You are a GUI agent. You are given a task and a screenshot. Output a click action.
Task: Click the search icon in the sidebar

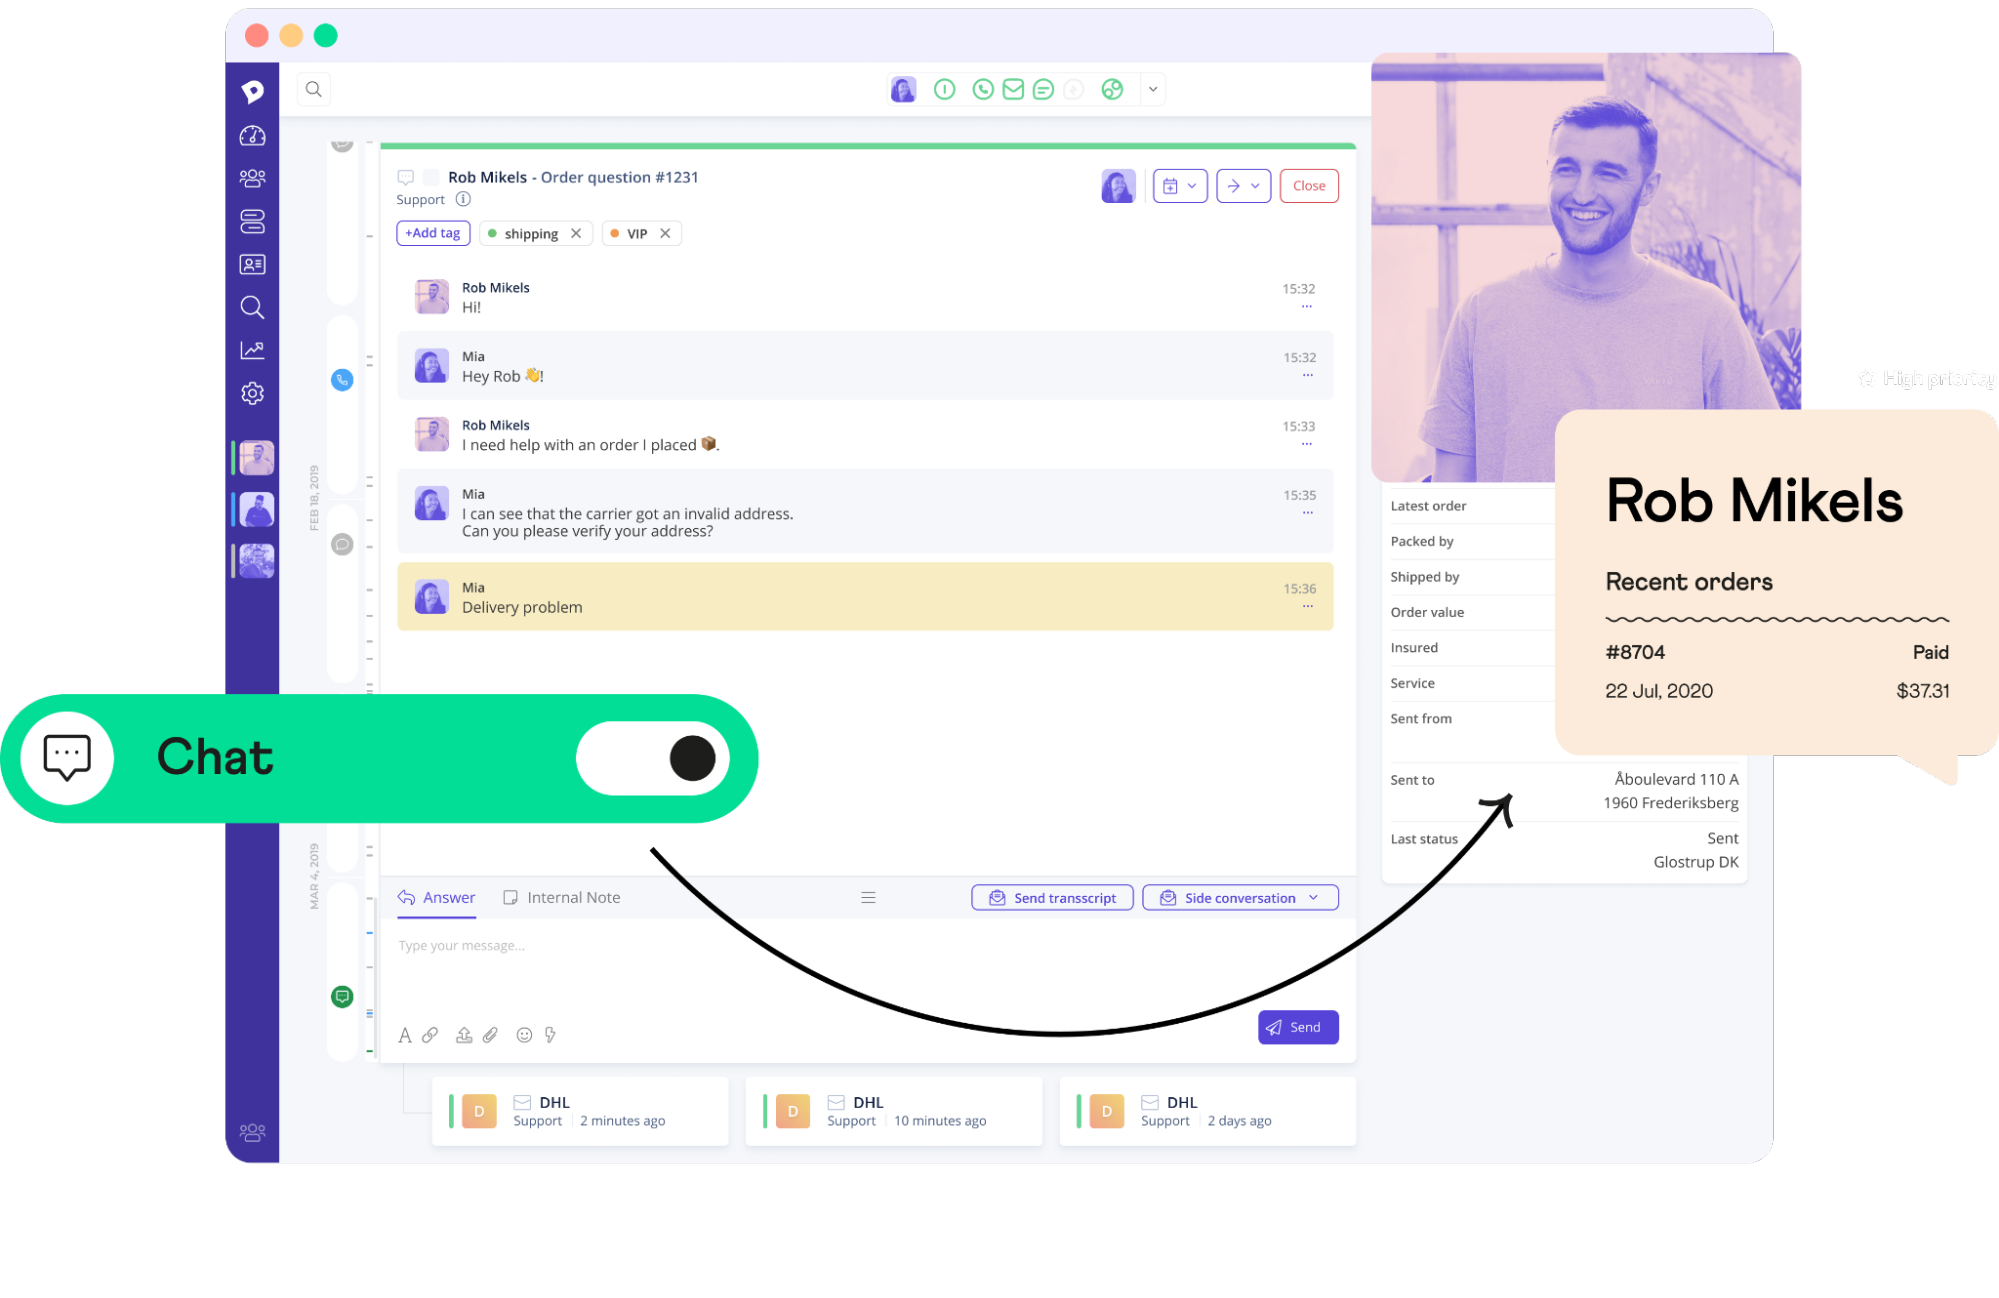[x=252, y=307]
